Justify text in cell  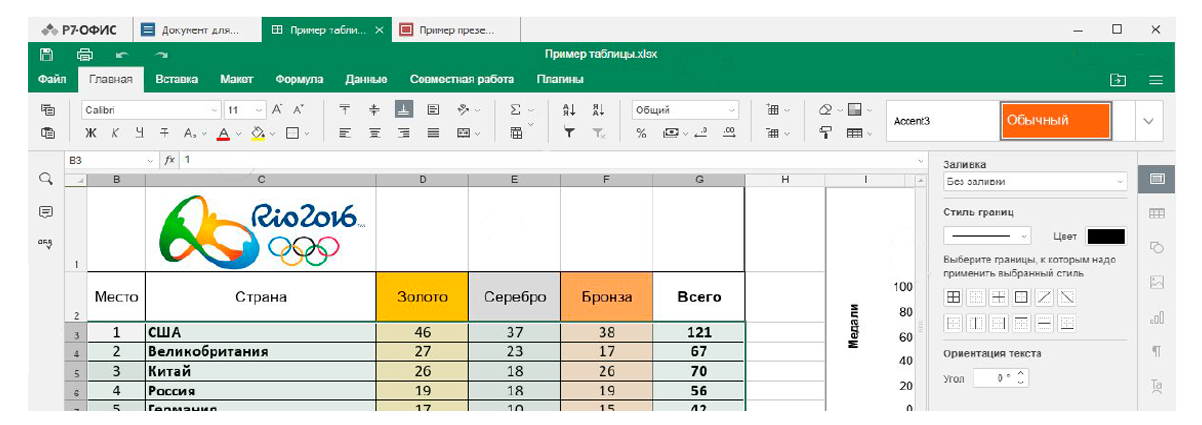click(433, 132)
